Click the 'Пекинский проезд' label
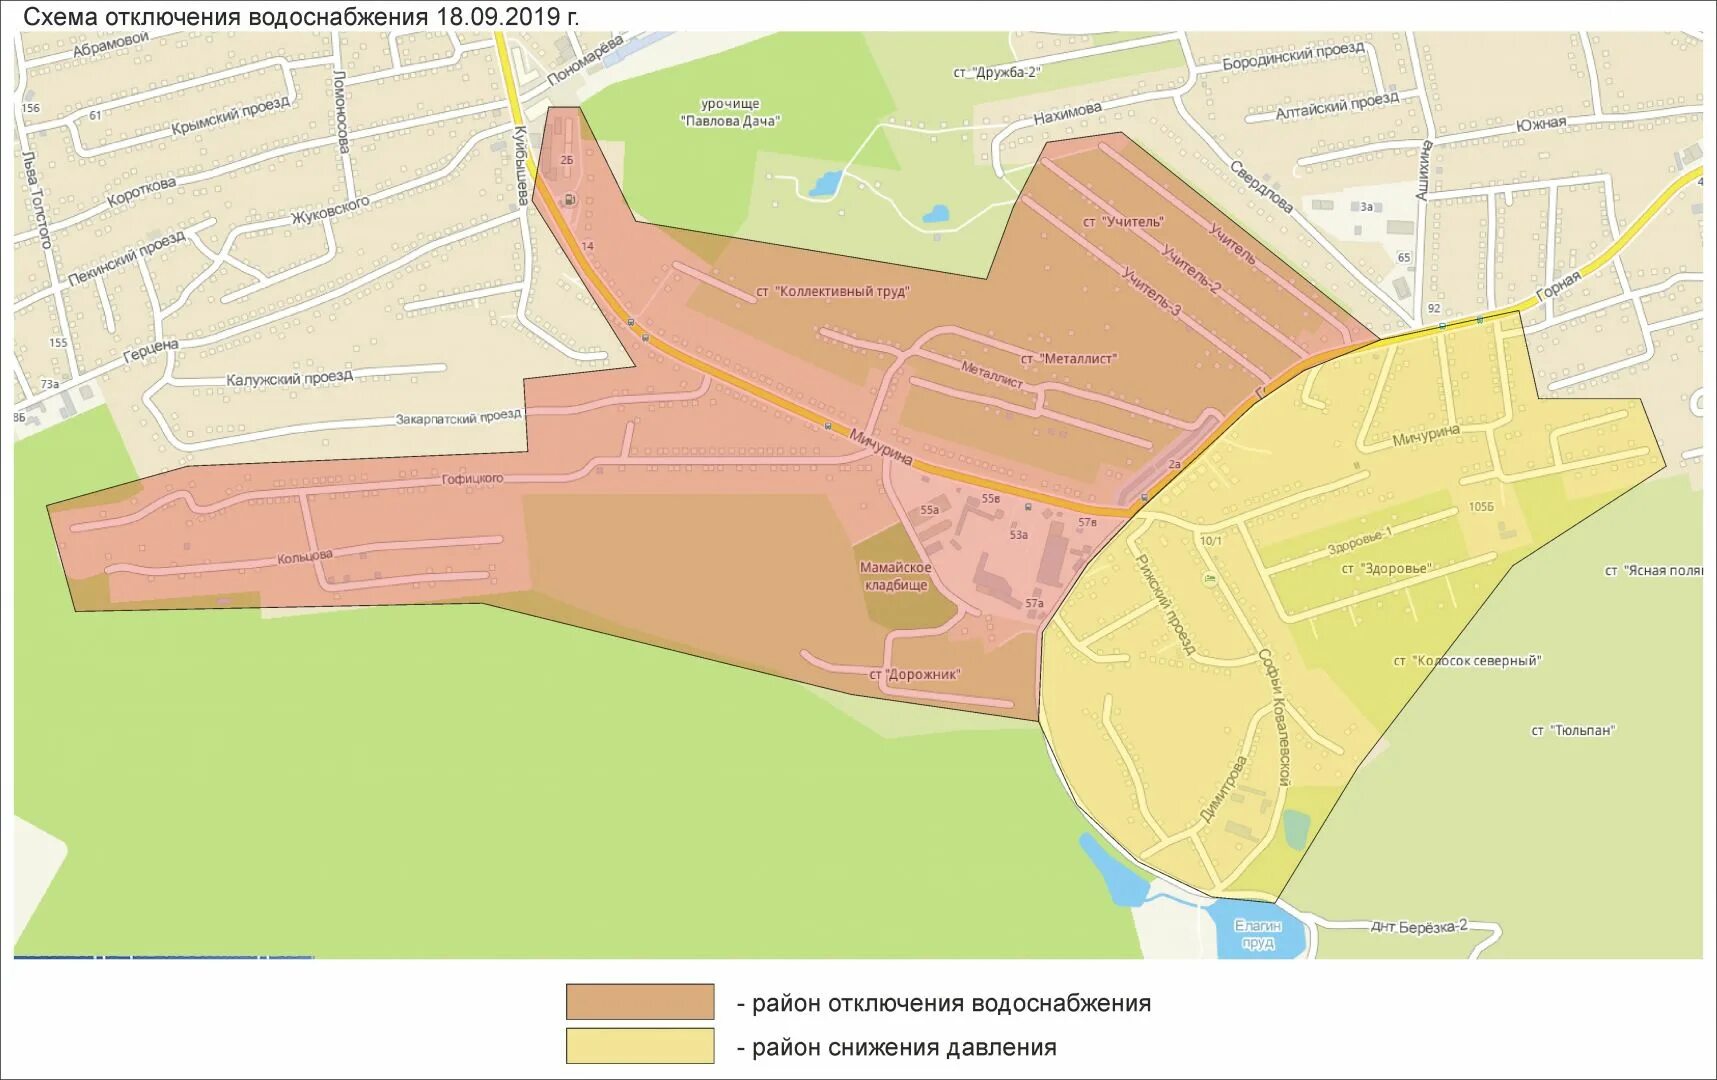Image resolution: width=1717 pixels, height=1080 pixels. coord(126,258)
